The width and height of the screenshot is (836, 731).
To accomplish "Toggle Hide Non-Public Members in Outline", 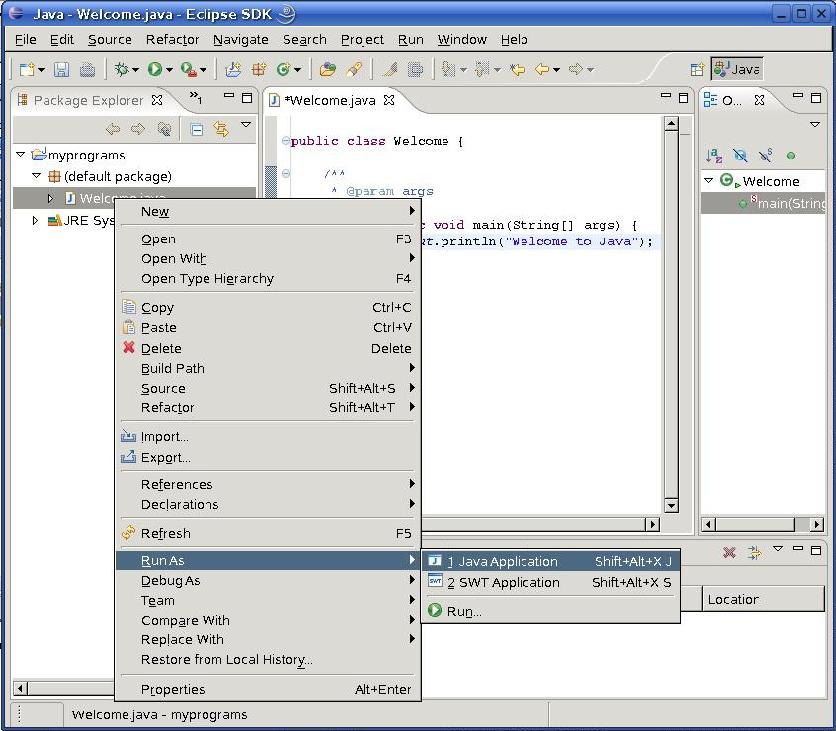I will [x=791, y=156].
